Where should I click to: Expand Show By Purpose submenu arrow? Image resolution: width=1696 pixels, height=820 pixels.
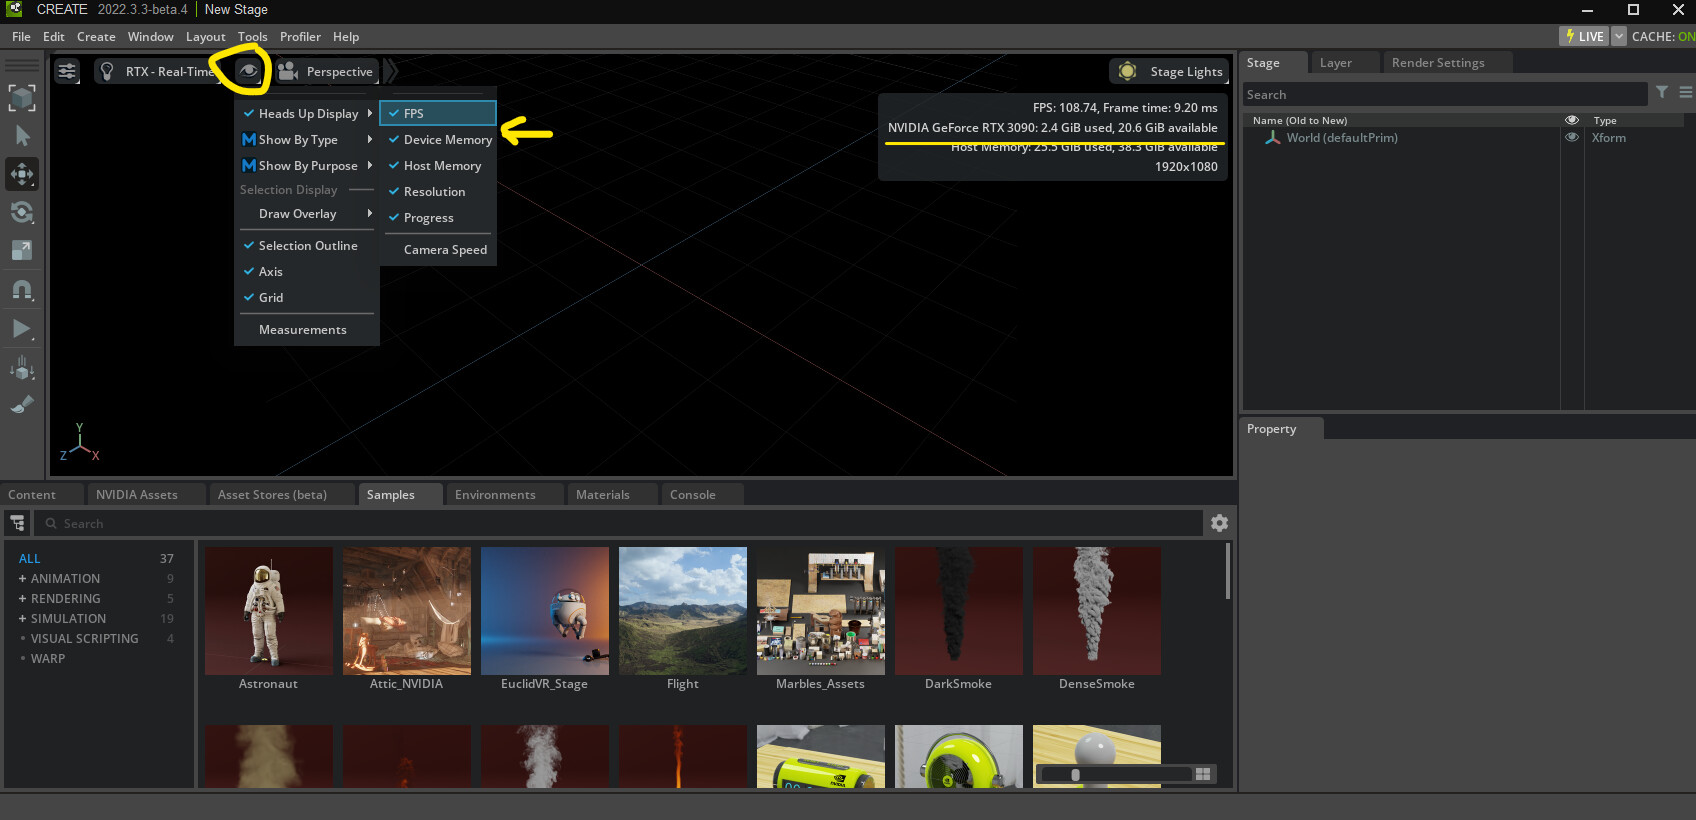(370, 165)
